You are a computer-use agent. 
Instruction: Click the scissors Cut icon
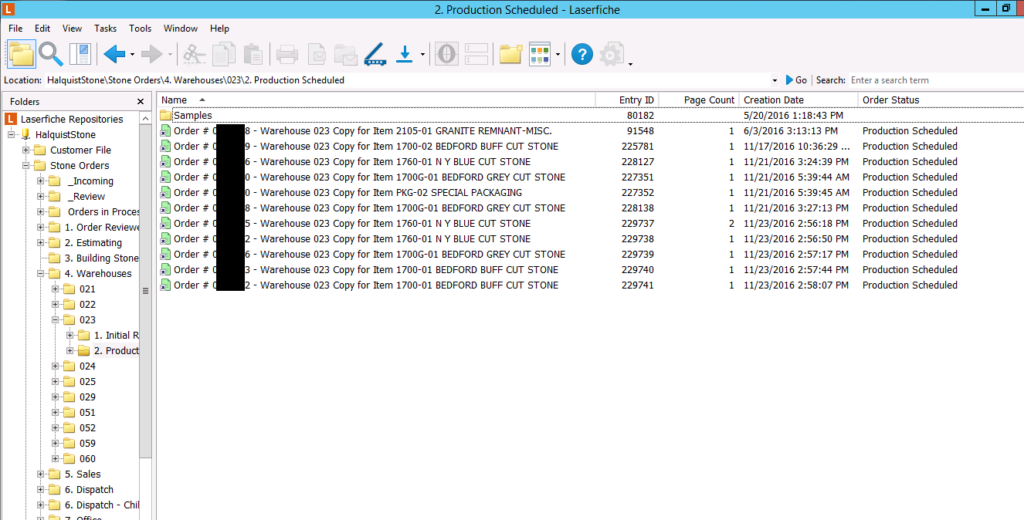[x=194, y=54]
